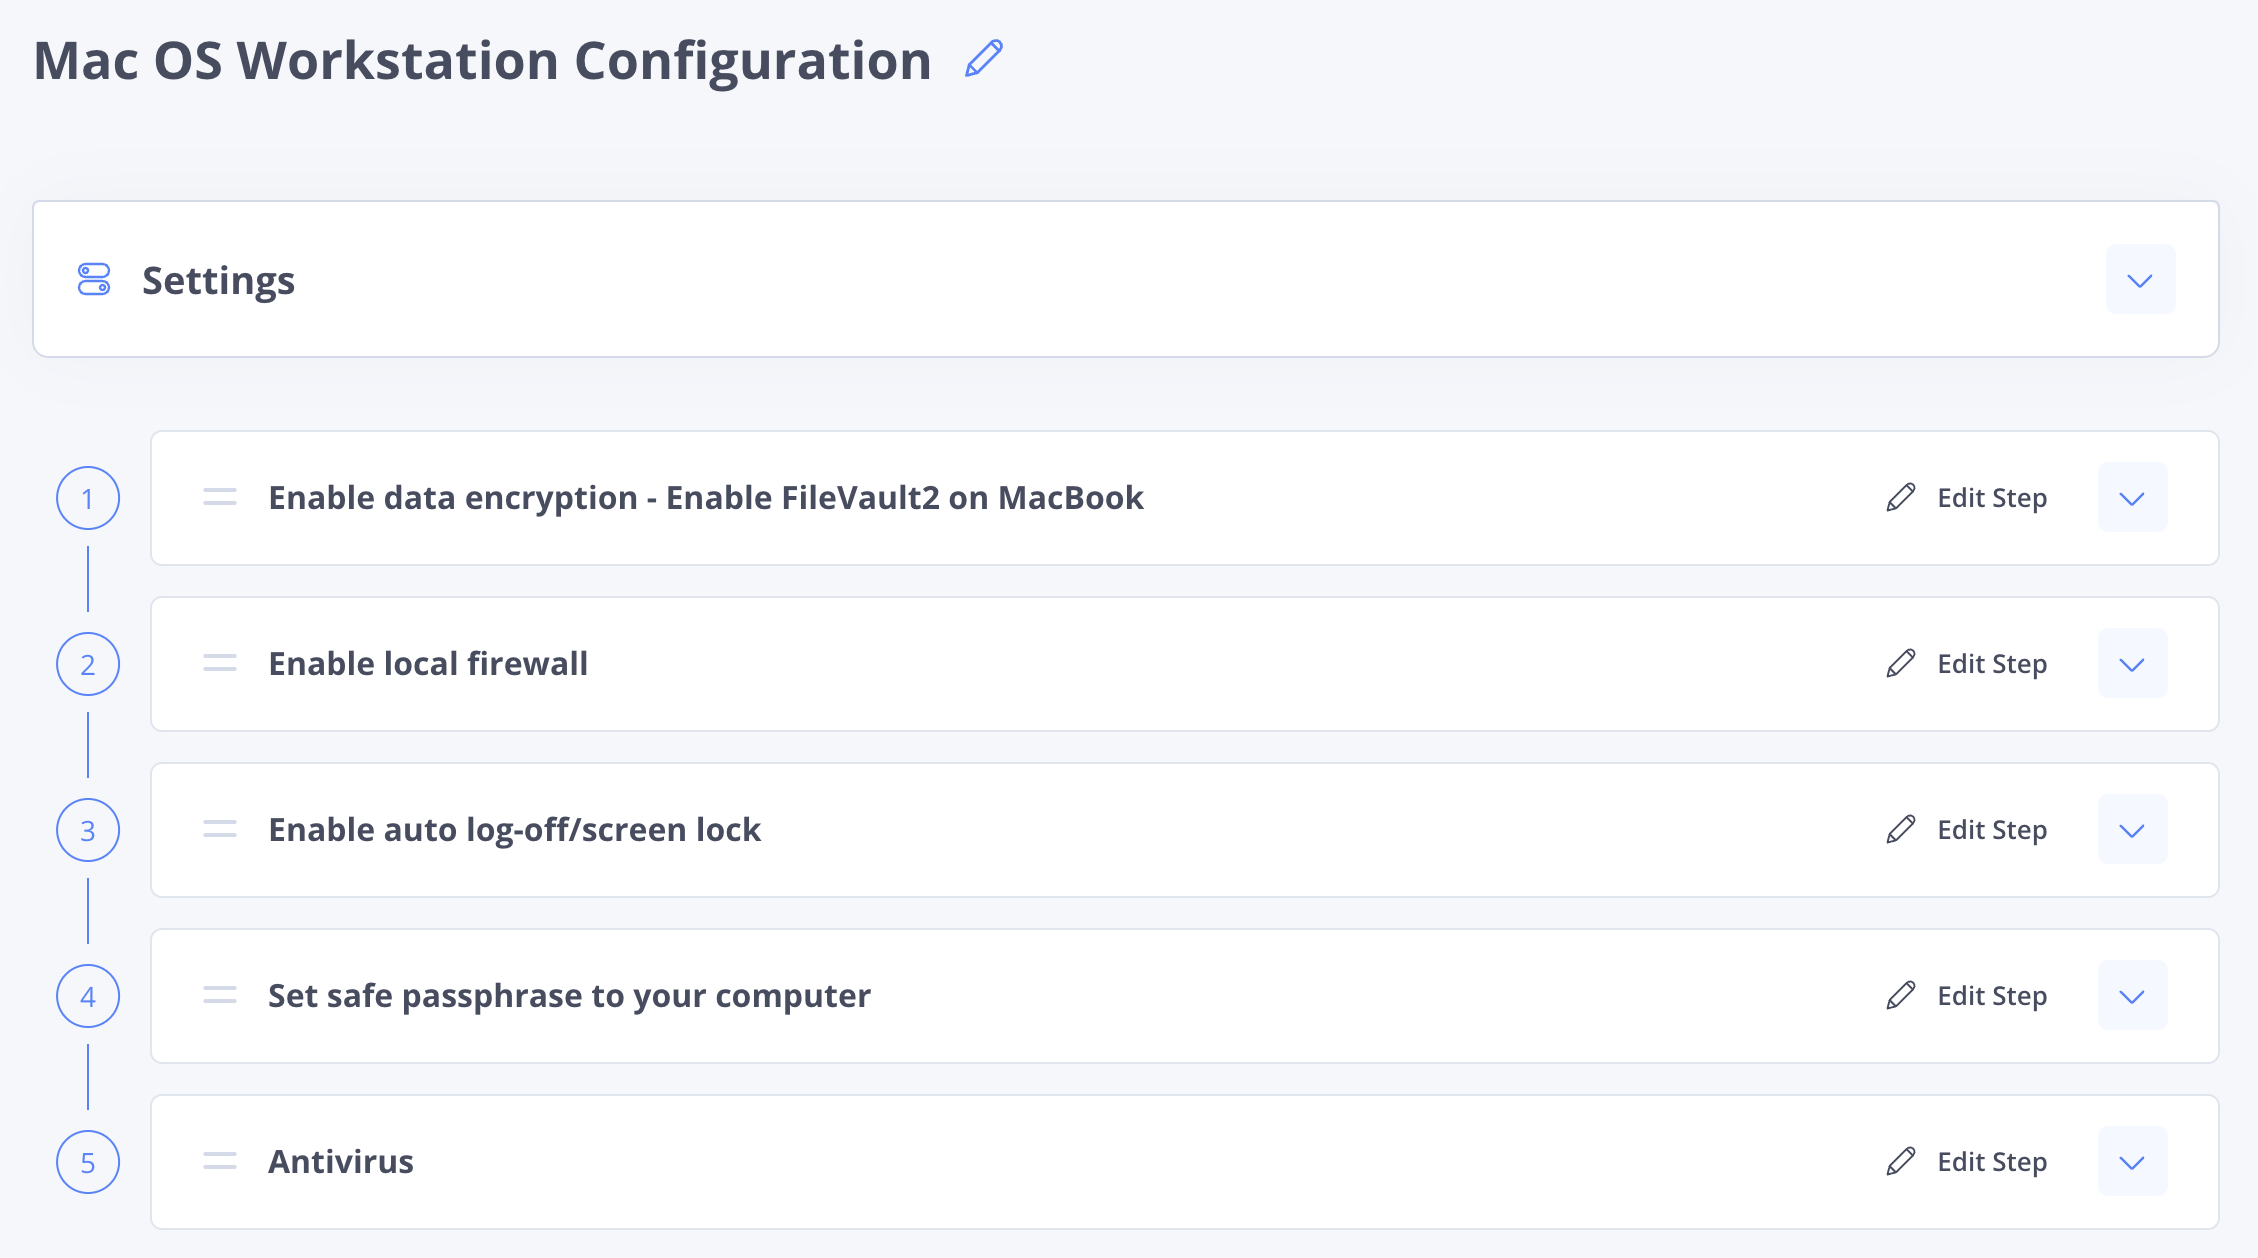Click drag handle of Enable data encryption step
The image size is (2258, 1258).
coord(220,497)
